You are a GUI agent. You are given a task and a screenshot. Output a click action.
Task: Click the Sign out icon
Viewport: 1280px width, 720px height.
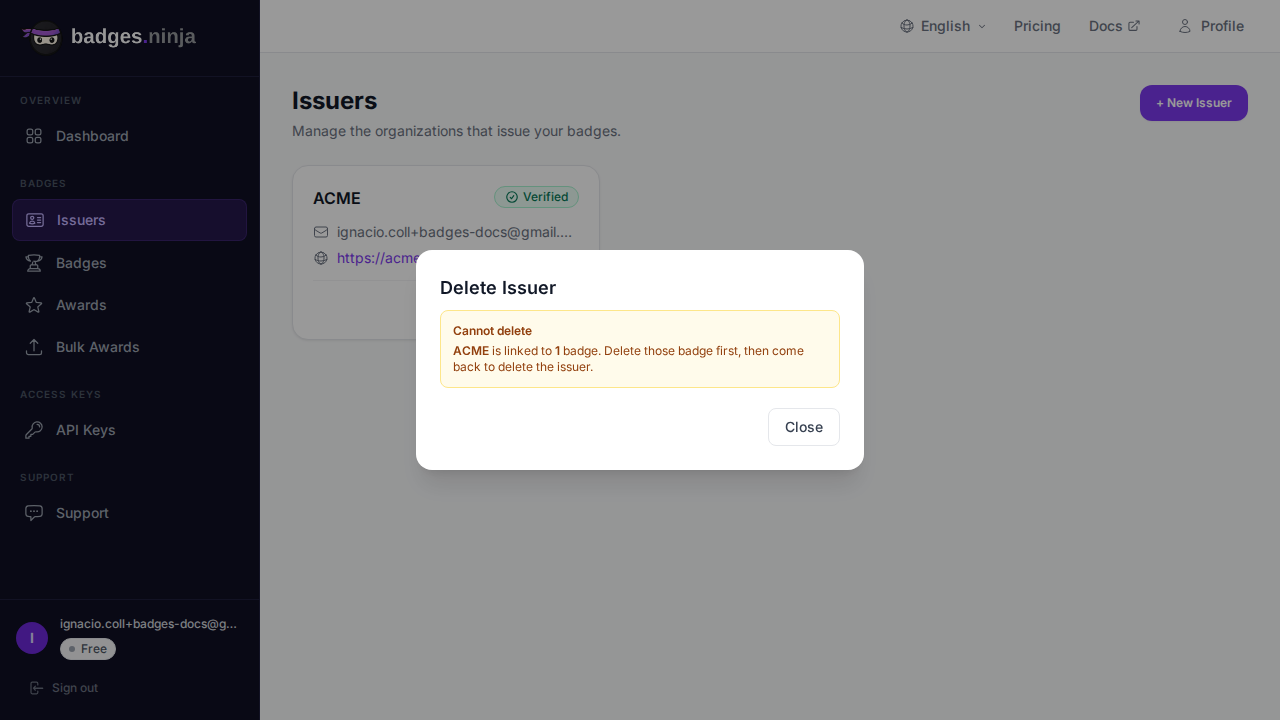pyautogui.click(x=37, y=688)
